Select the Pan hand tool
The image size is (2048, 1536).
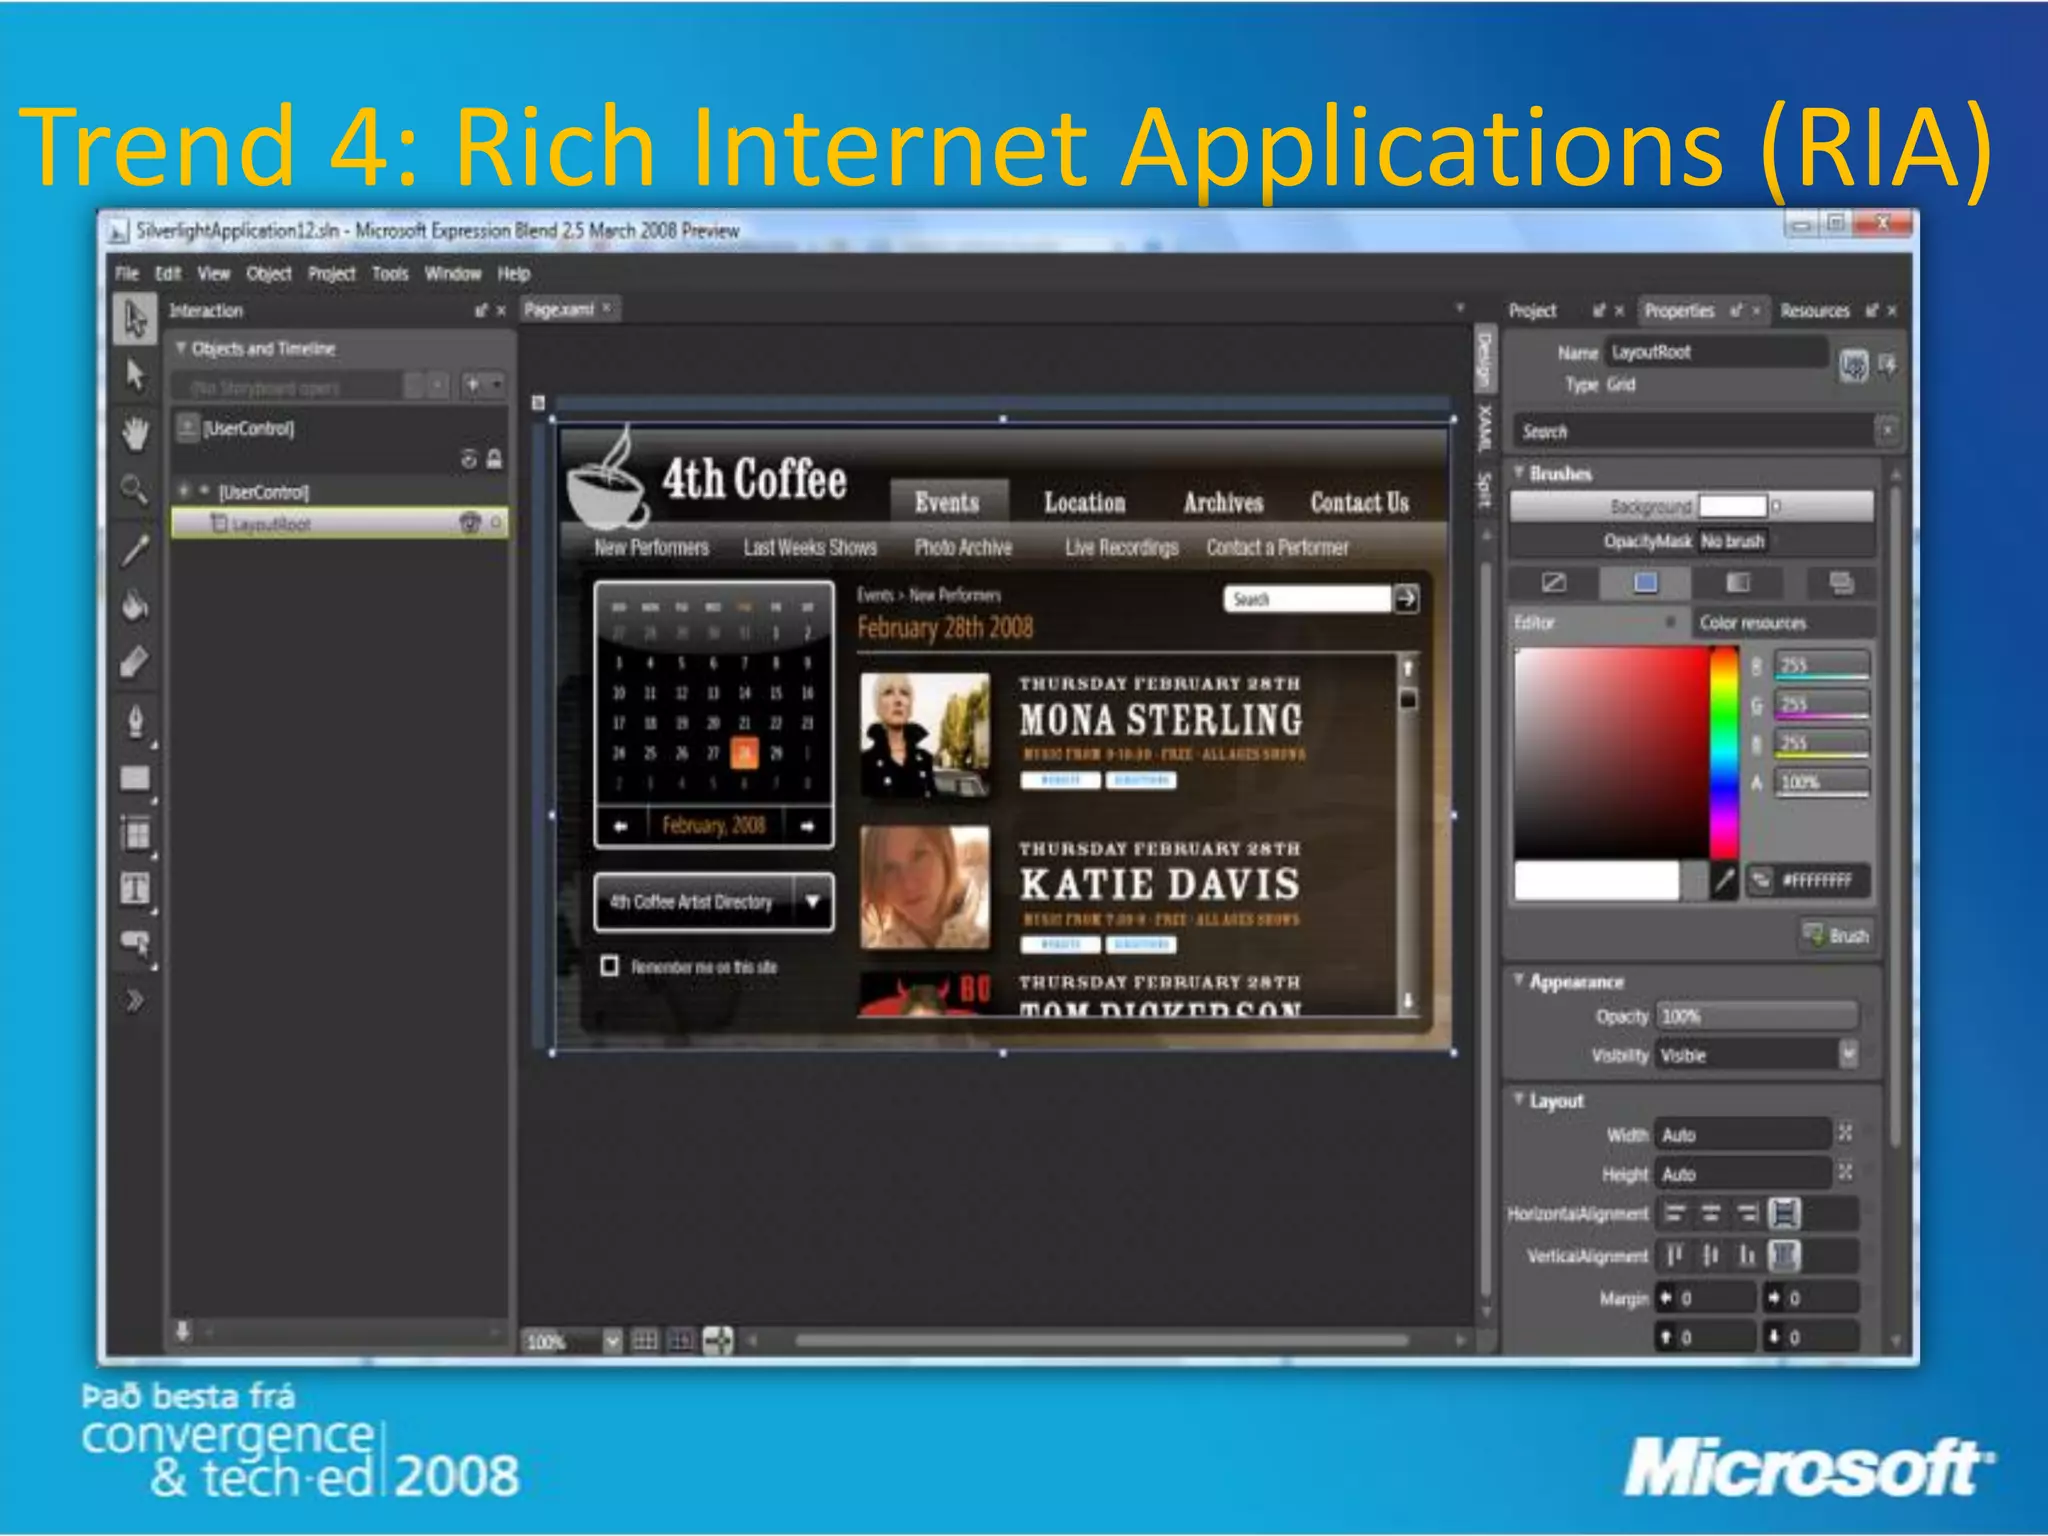pyautogui.click(x=135, y=434)
